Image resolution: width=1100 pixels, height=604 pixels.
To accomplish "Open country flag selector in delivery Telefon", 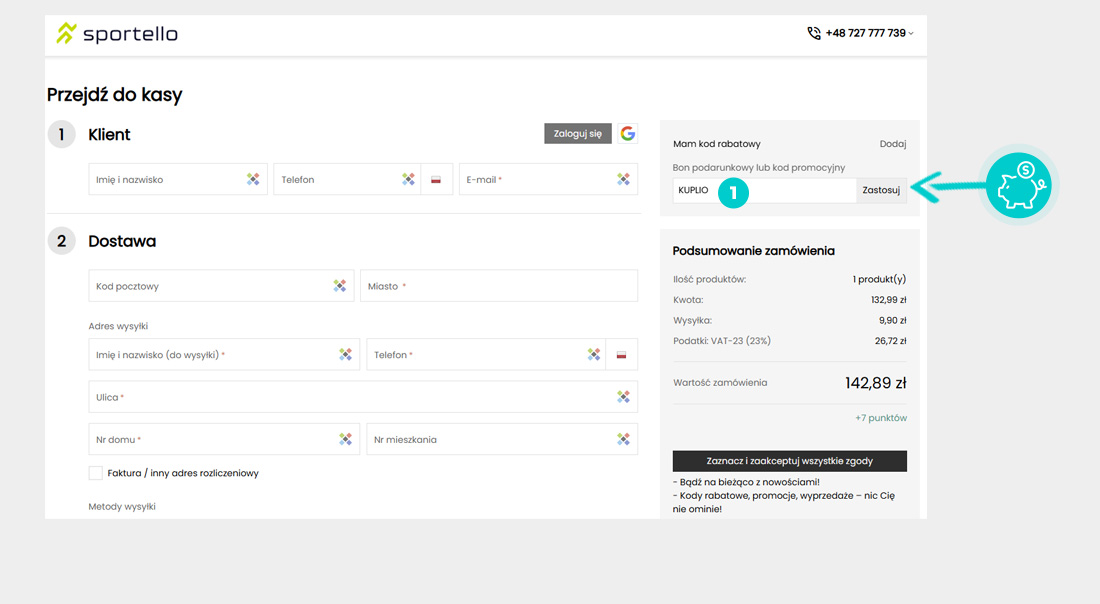I will [x=621, y=355].
